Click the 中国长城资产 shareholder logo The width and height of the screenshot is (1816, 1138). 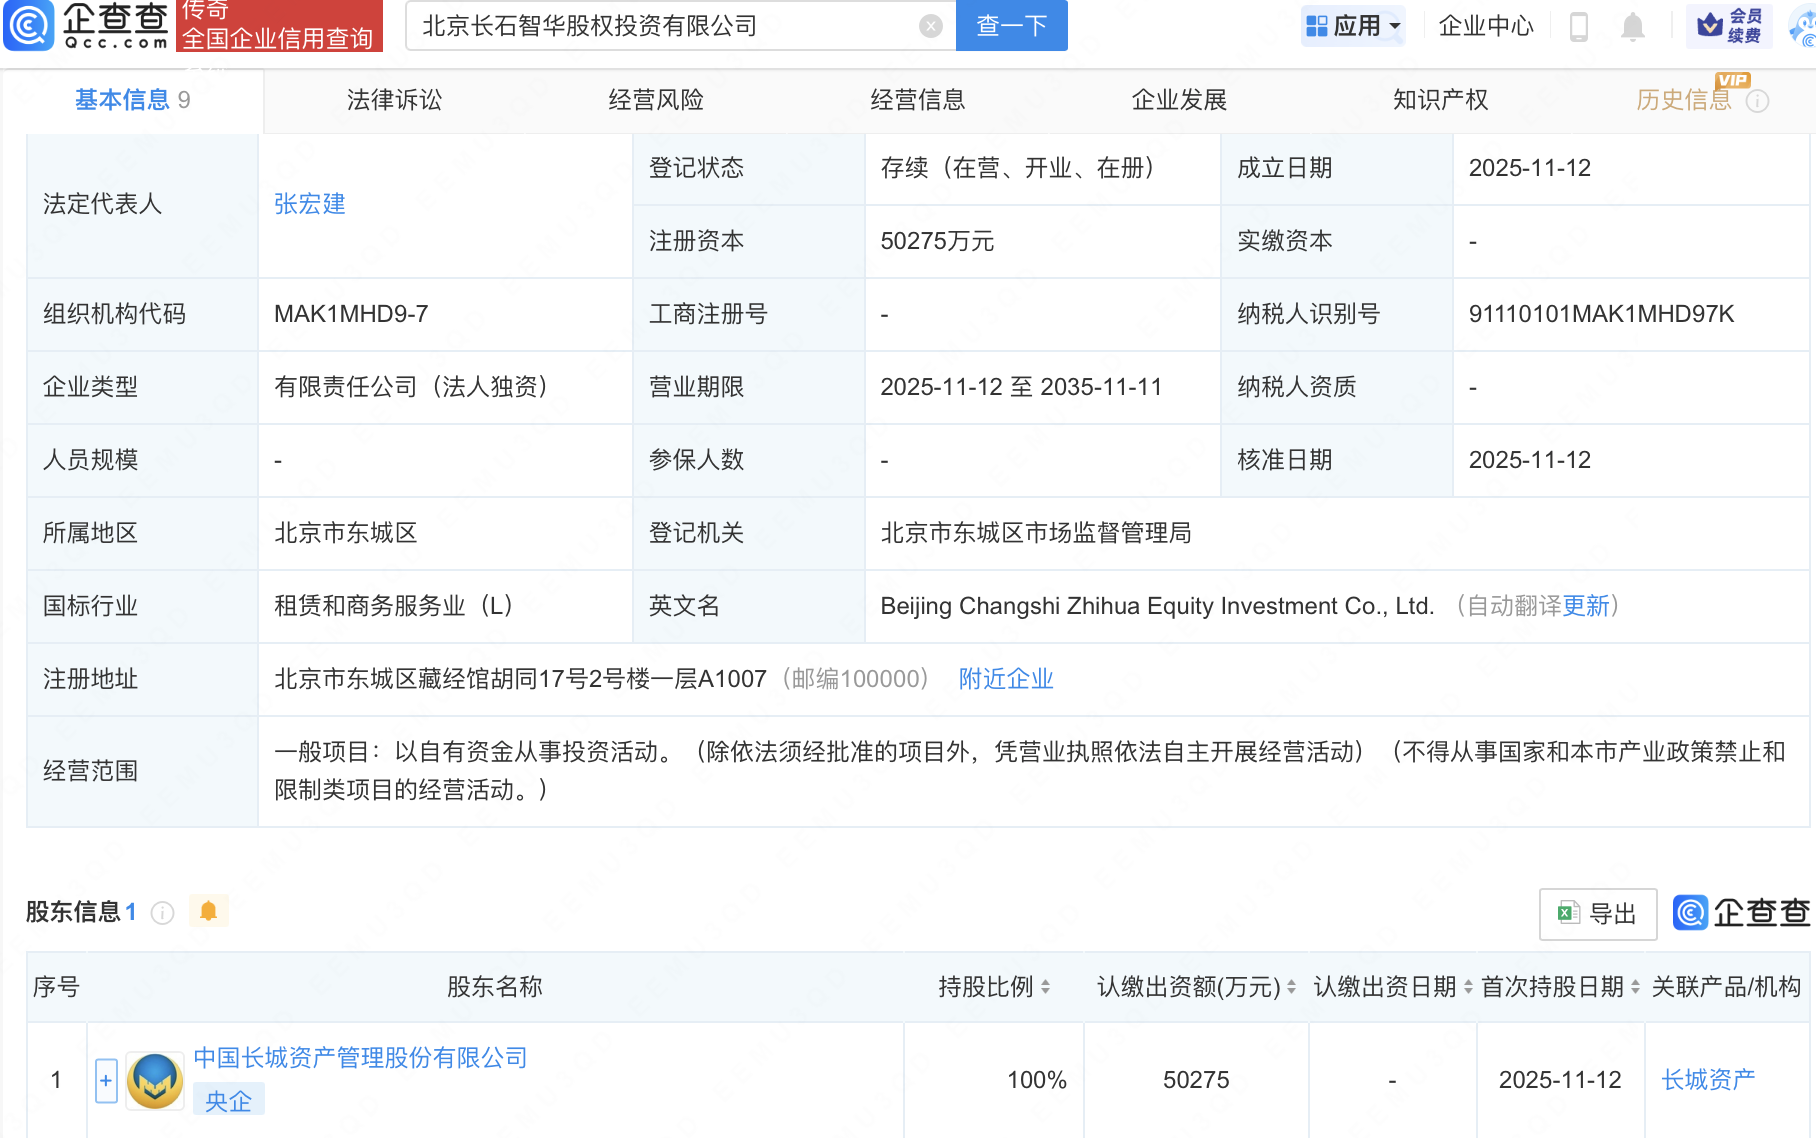point(155,1080)
